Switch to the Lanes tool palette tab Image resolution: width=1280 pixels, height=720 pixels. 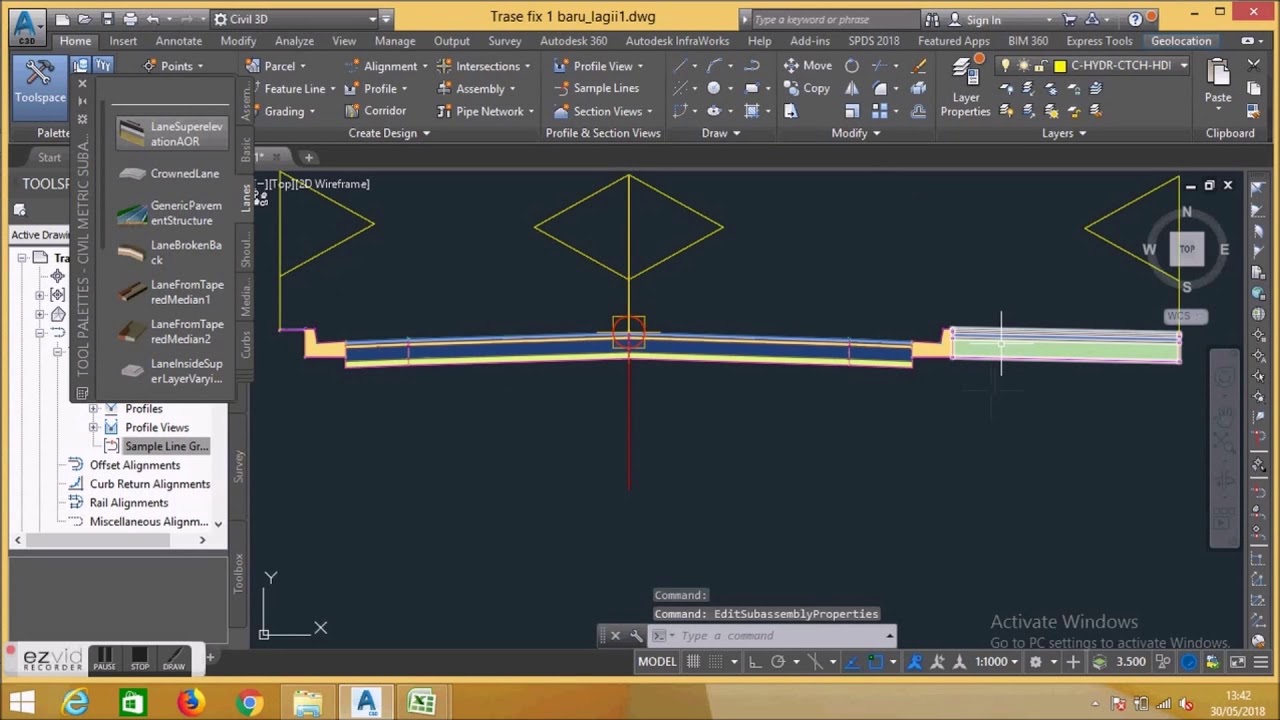[x=245, y=196]
